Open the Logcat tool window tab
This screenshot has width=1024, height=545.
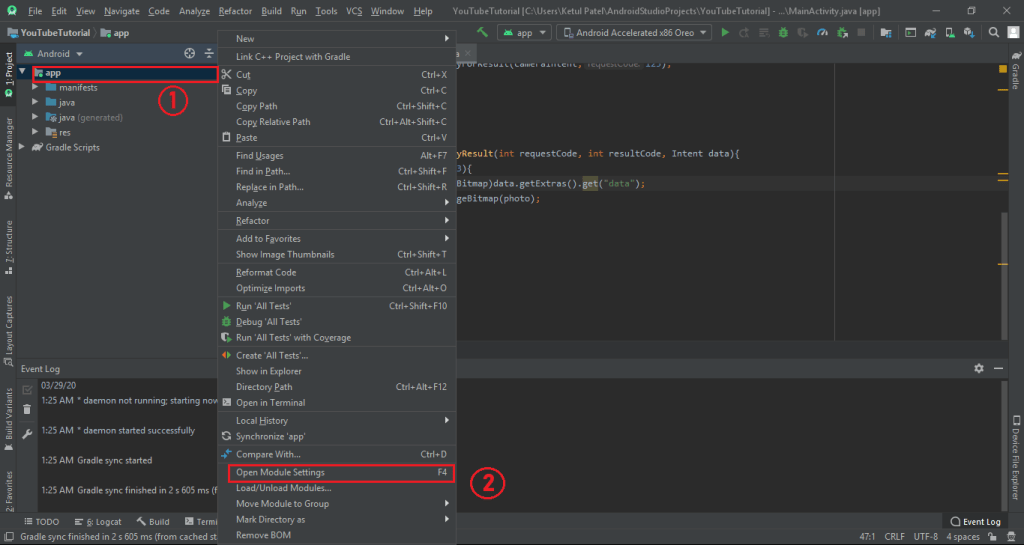[103, 522]
